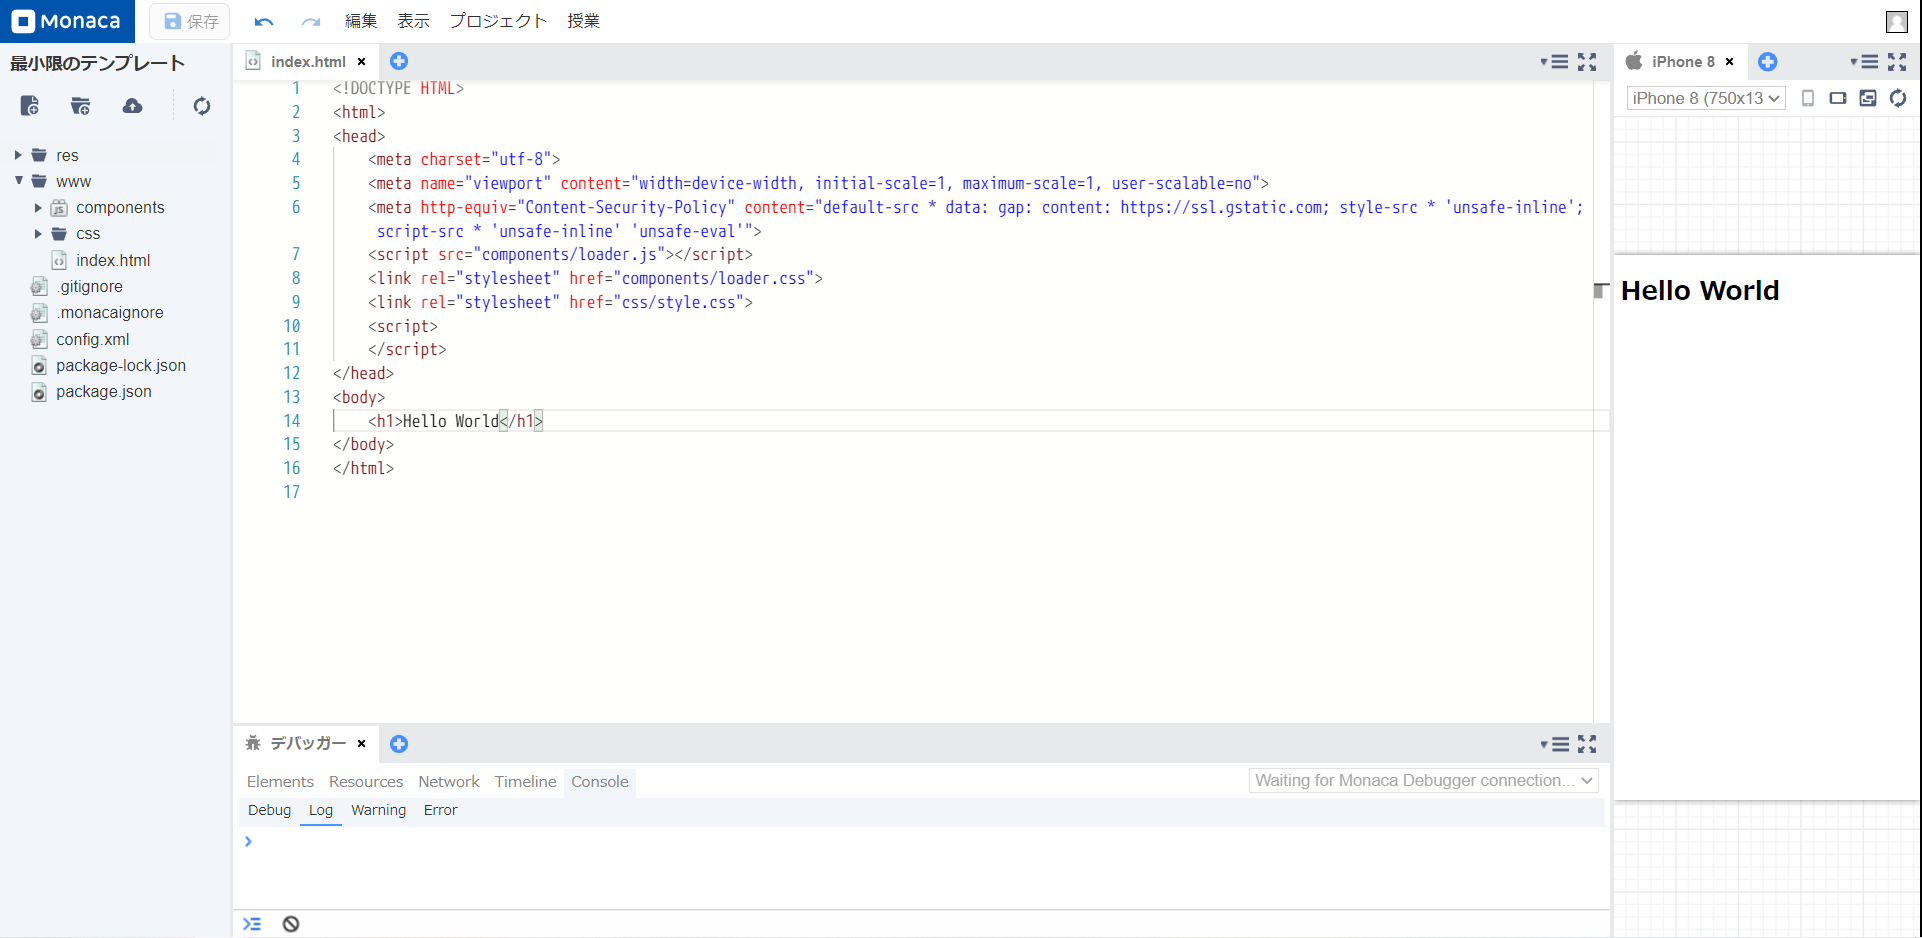Click the Hello World heading in preview
This screenshot has height=938, width=1922.
1700,290
